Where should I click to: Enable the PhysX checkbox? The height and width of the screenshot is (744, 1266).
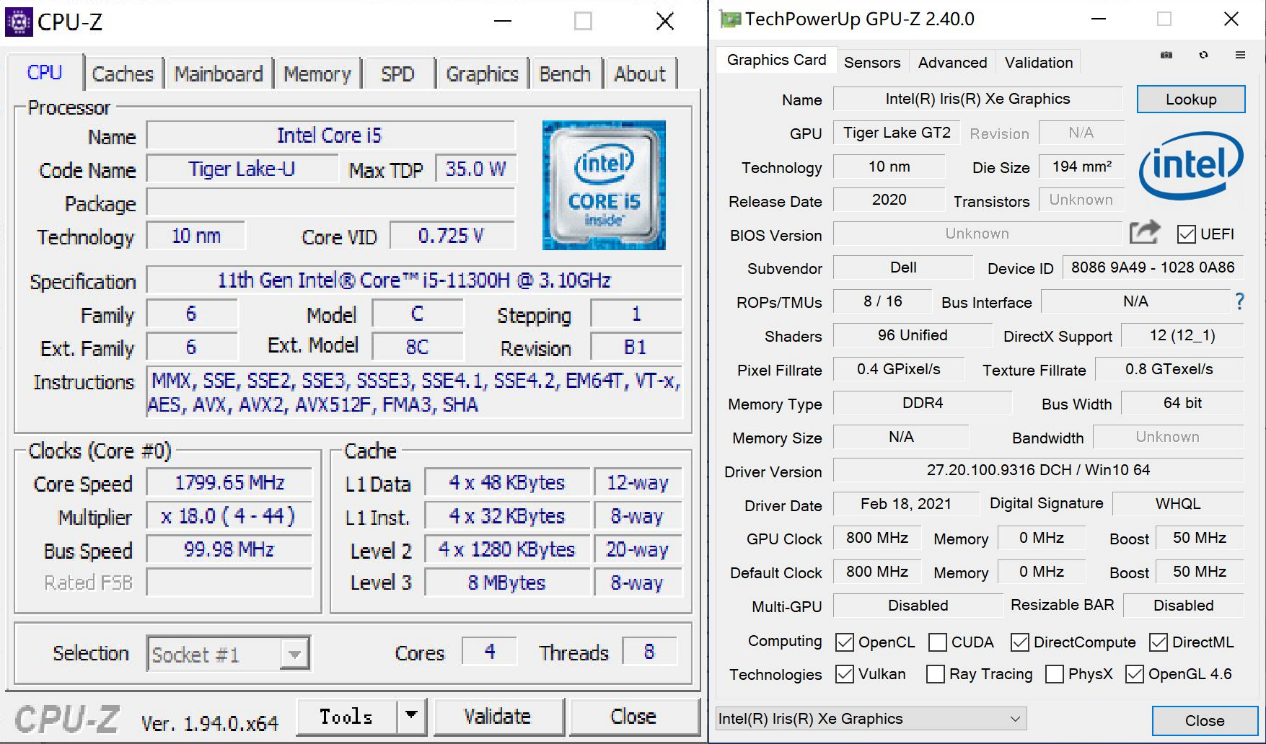click(x=1054, y=674)
